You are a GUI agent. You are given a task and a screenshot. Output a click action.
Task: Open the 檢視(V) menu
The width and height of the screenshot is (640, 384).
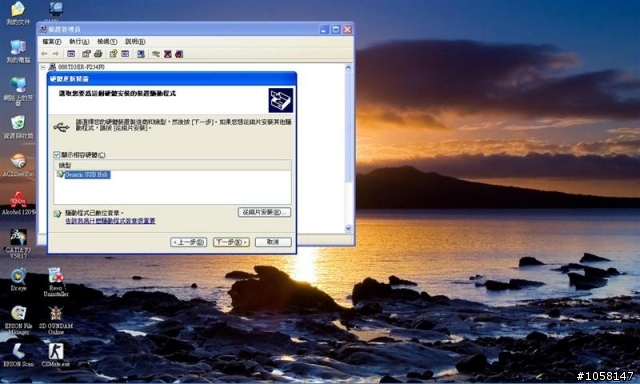[107, 42]
